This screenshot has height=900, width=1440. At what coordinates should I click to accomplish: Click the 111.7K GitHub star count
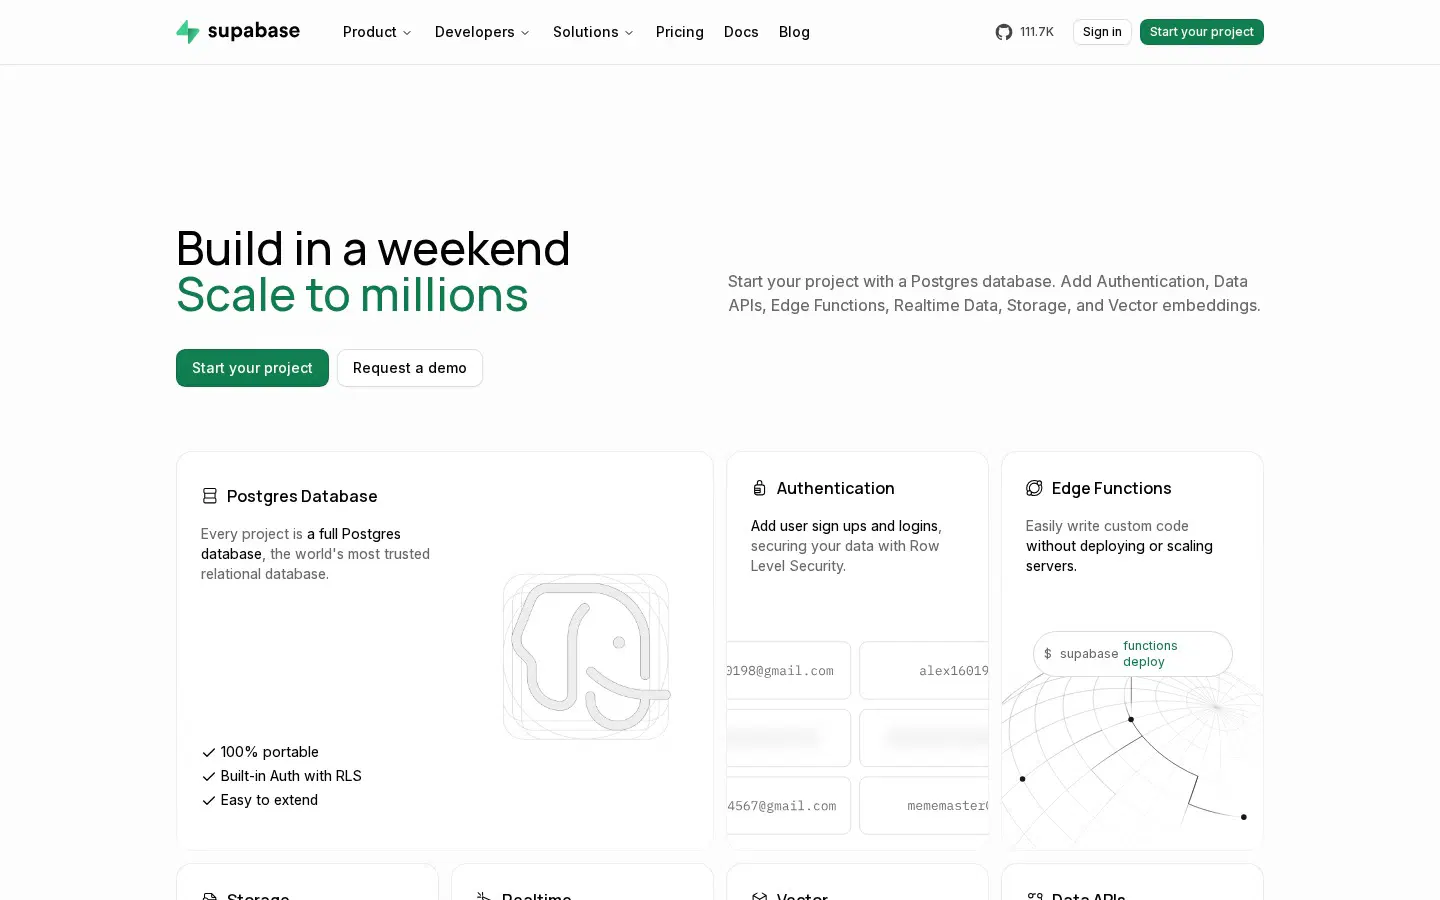(x=1037, y=32)
